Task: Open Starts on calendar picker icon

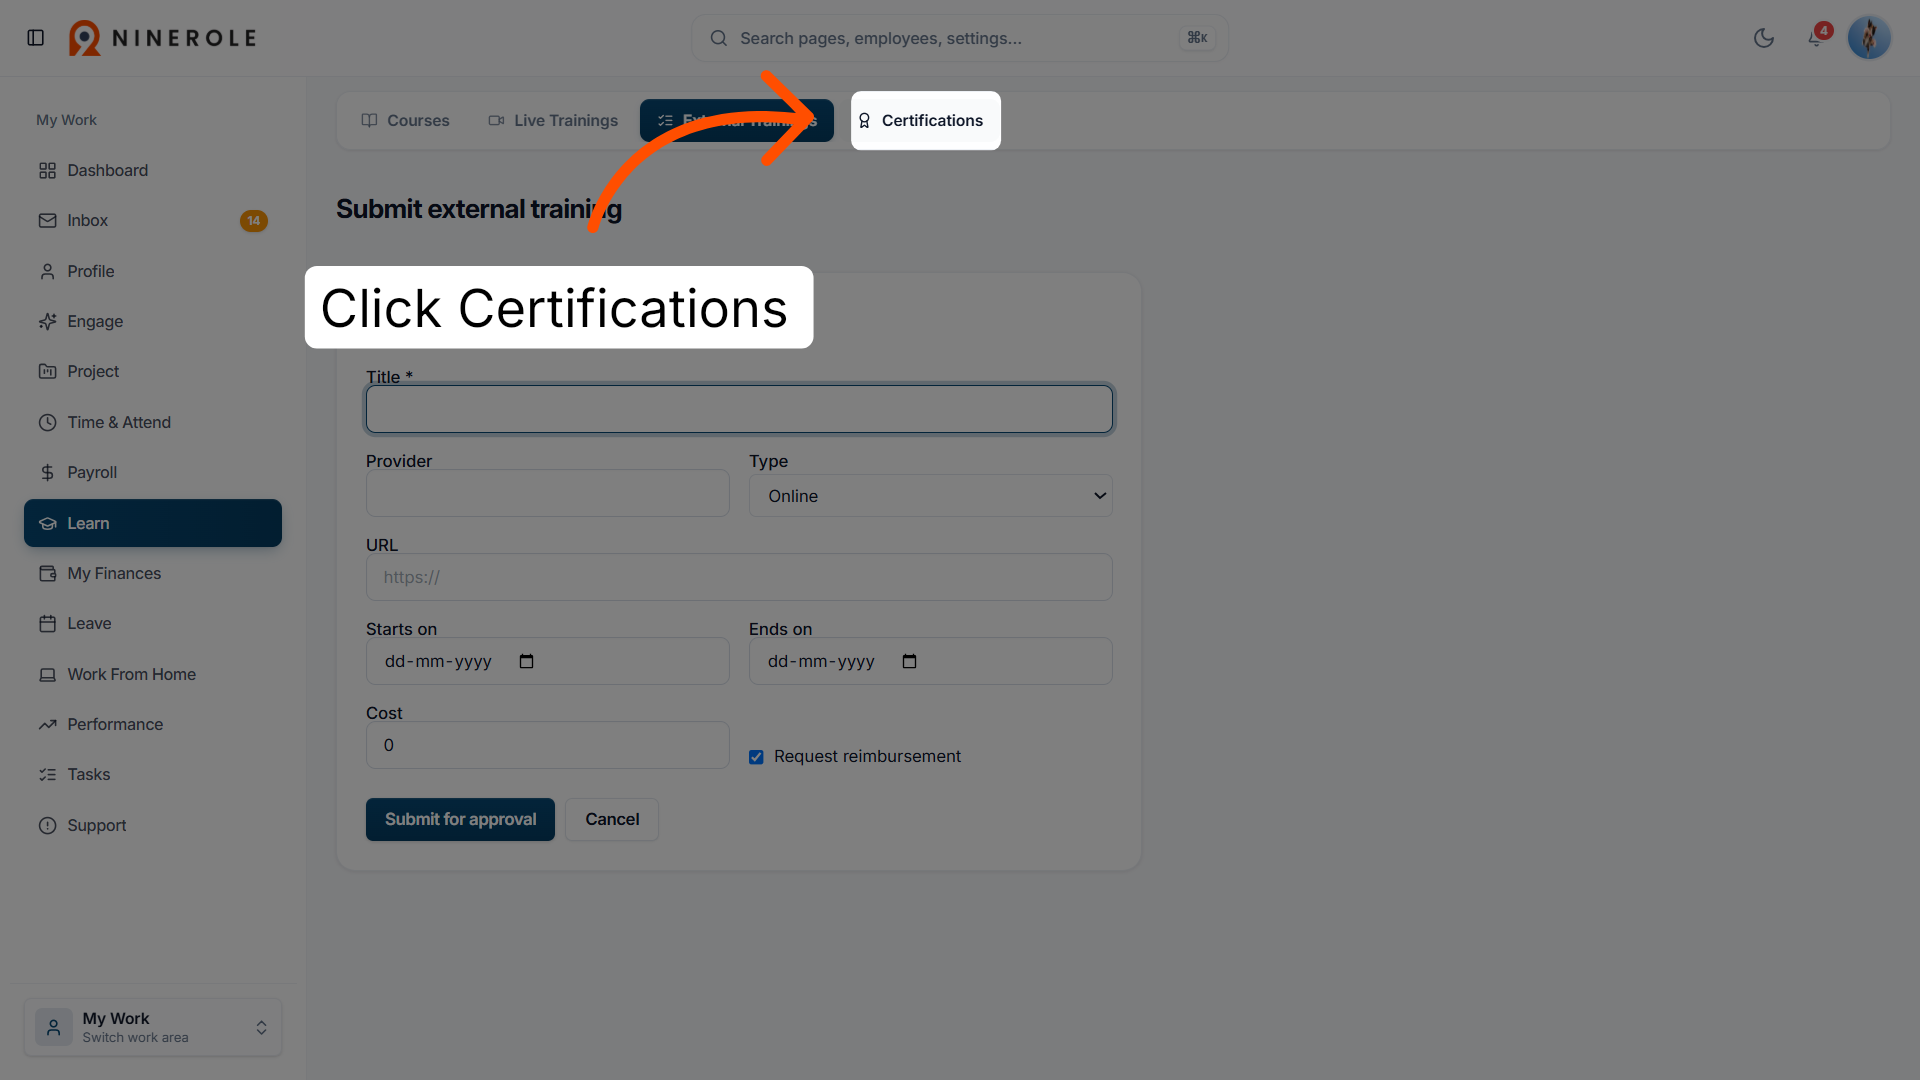Action: click(x=527, y=662)
